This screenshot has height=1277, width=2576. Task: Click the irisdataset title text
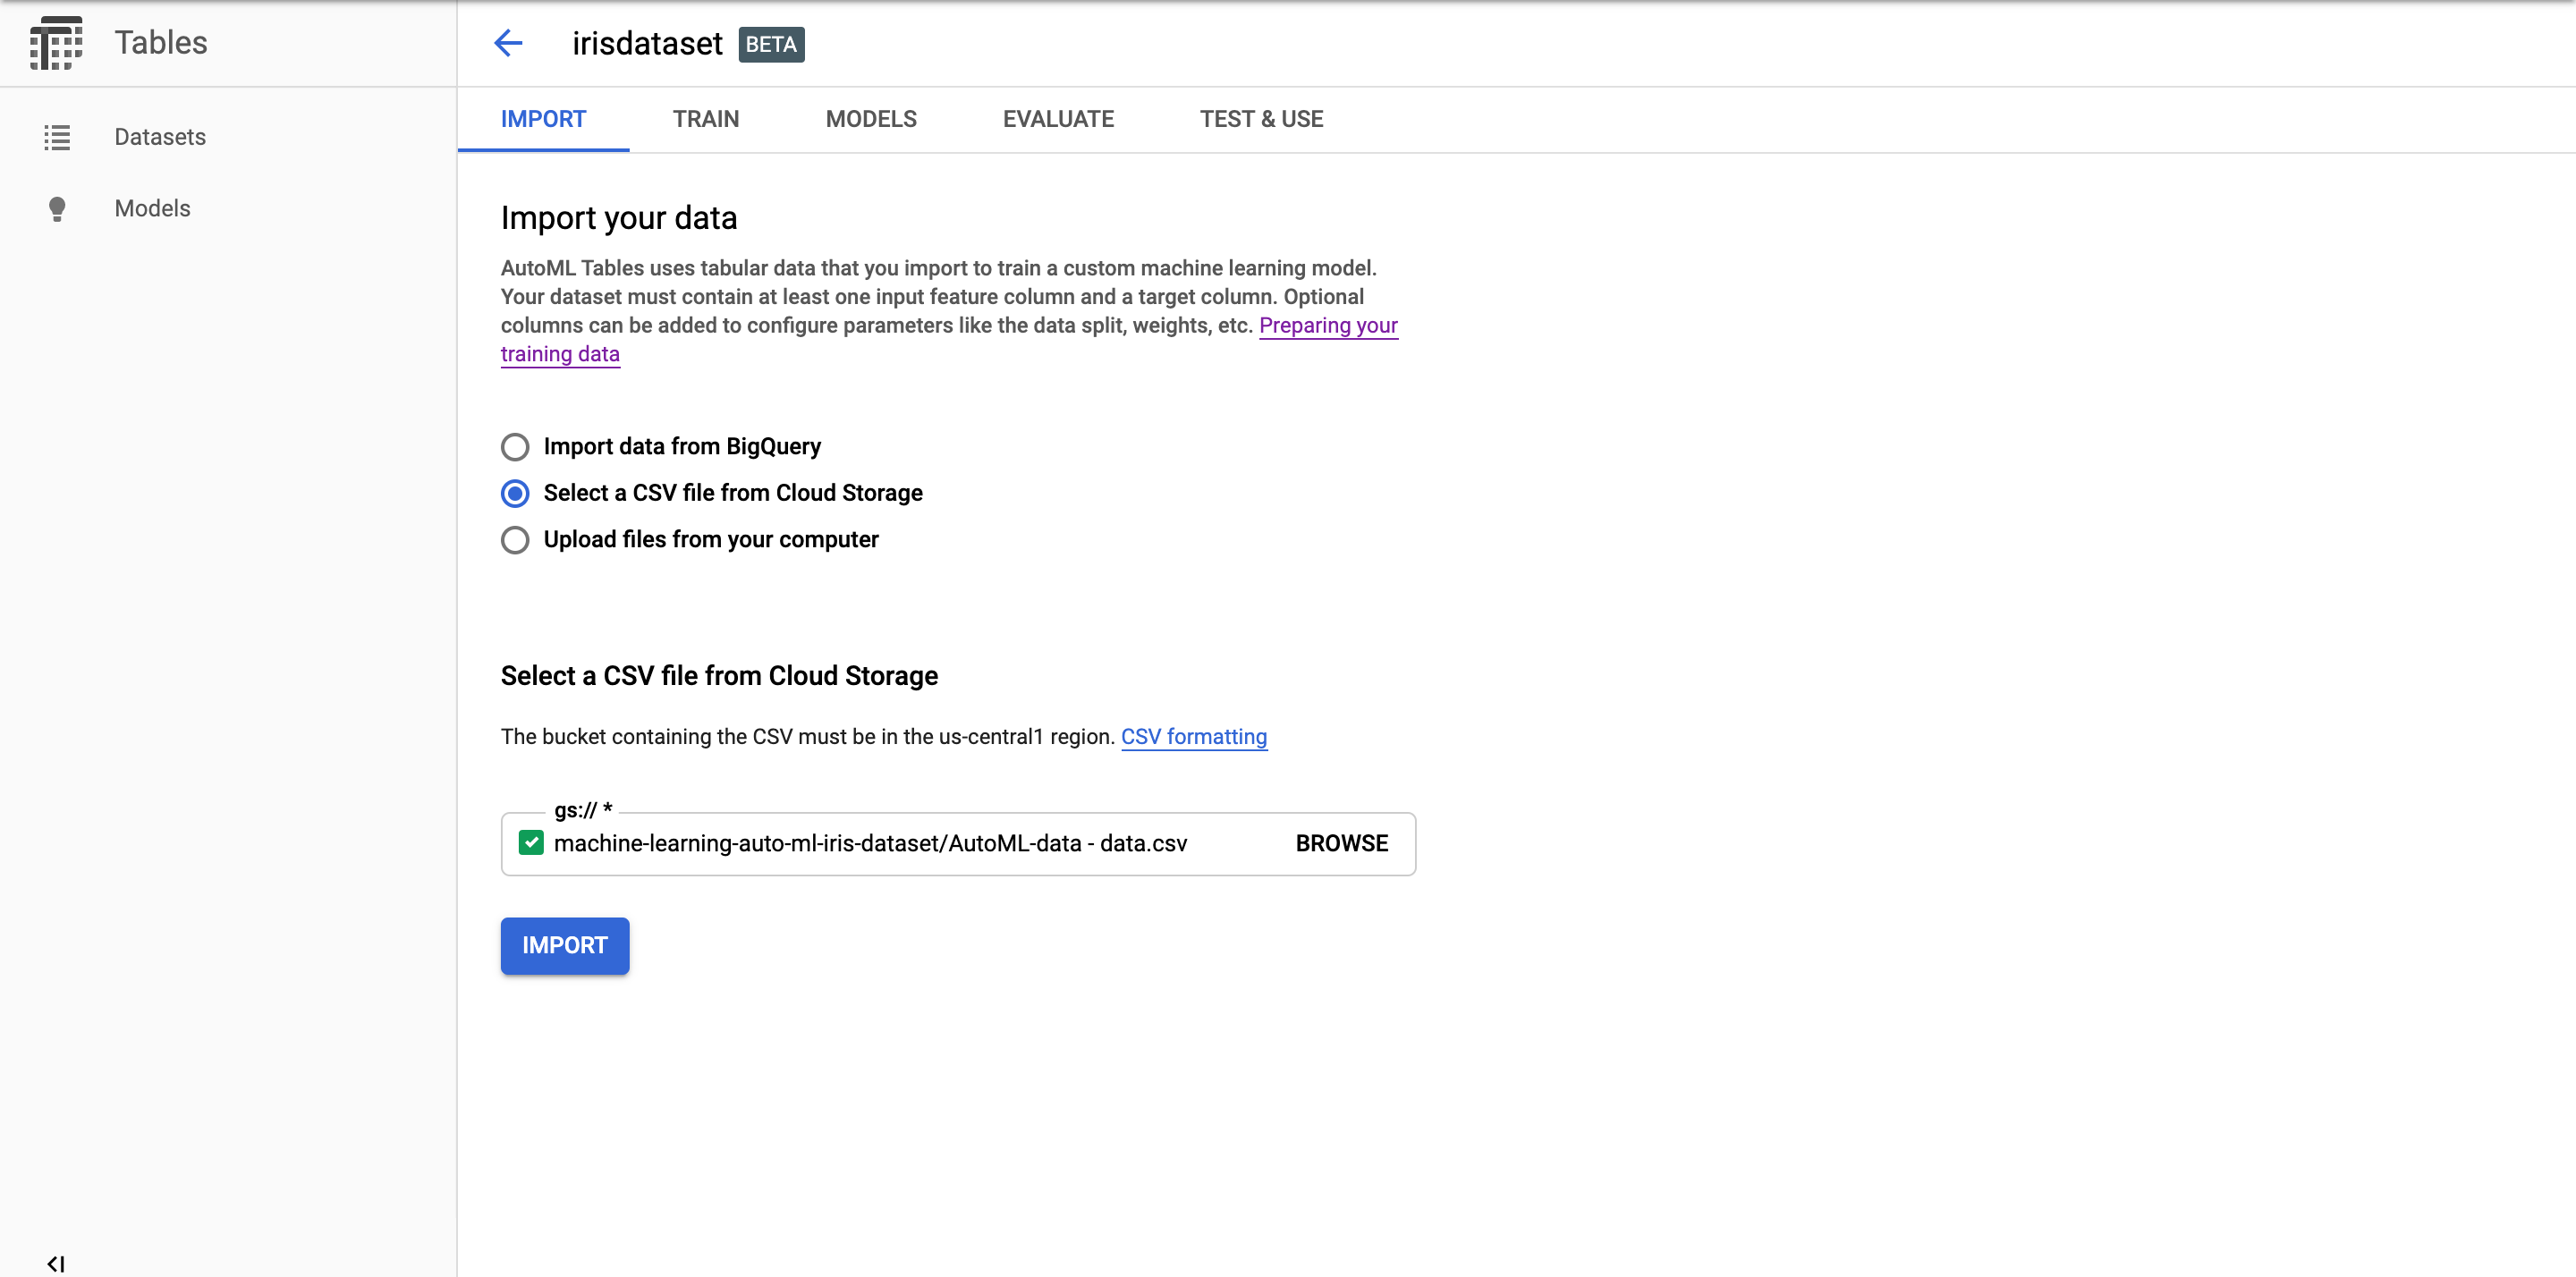(x=648, y=43)
